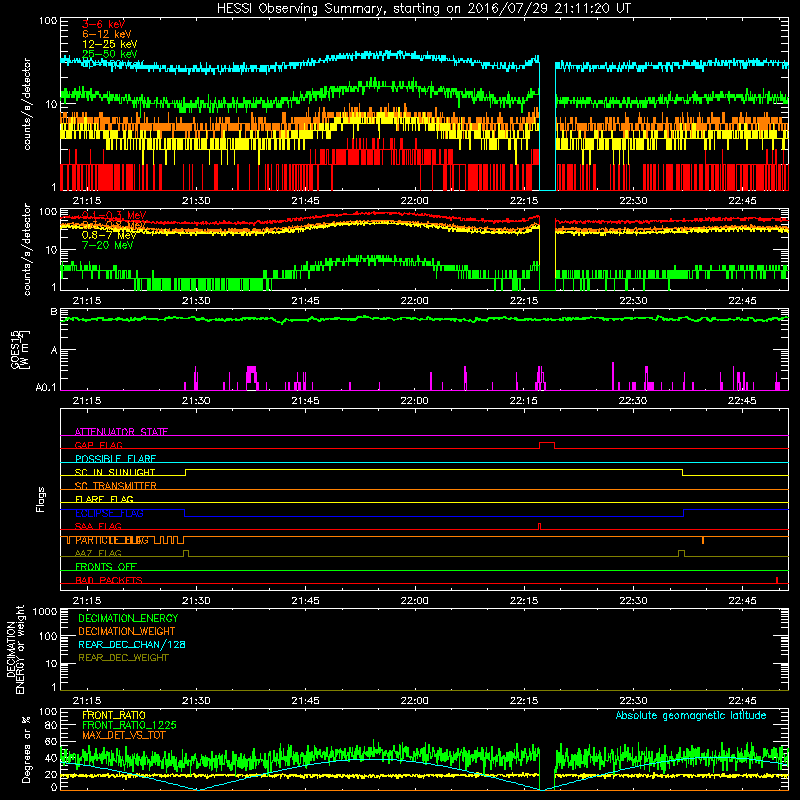The image size is (800, 800).
Task: Click the A47_FLAG label
Action: [x=98, y=553]
